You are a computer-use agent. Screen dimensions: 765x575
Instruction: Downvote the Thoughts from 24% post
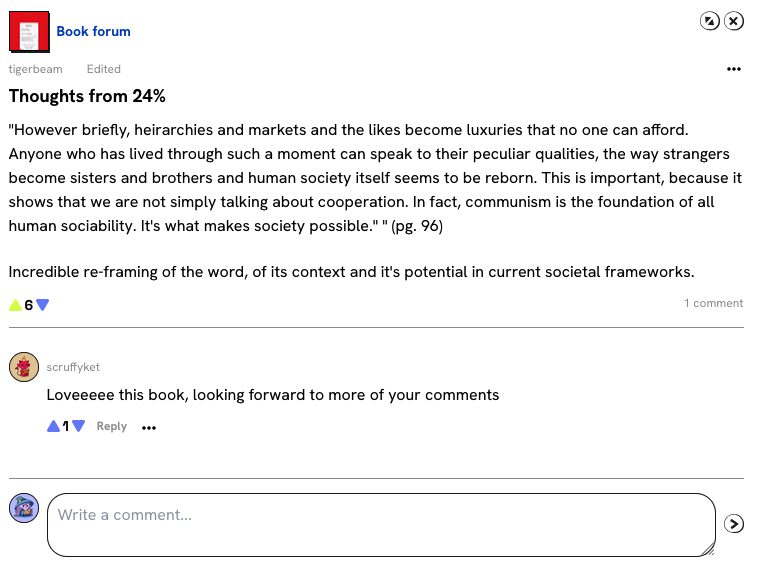(42, 305)
